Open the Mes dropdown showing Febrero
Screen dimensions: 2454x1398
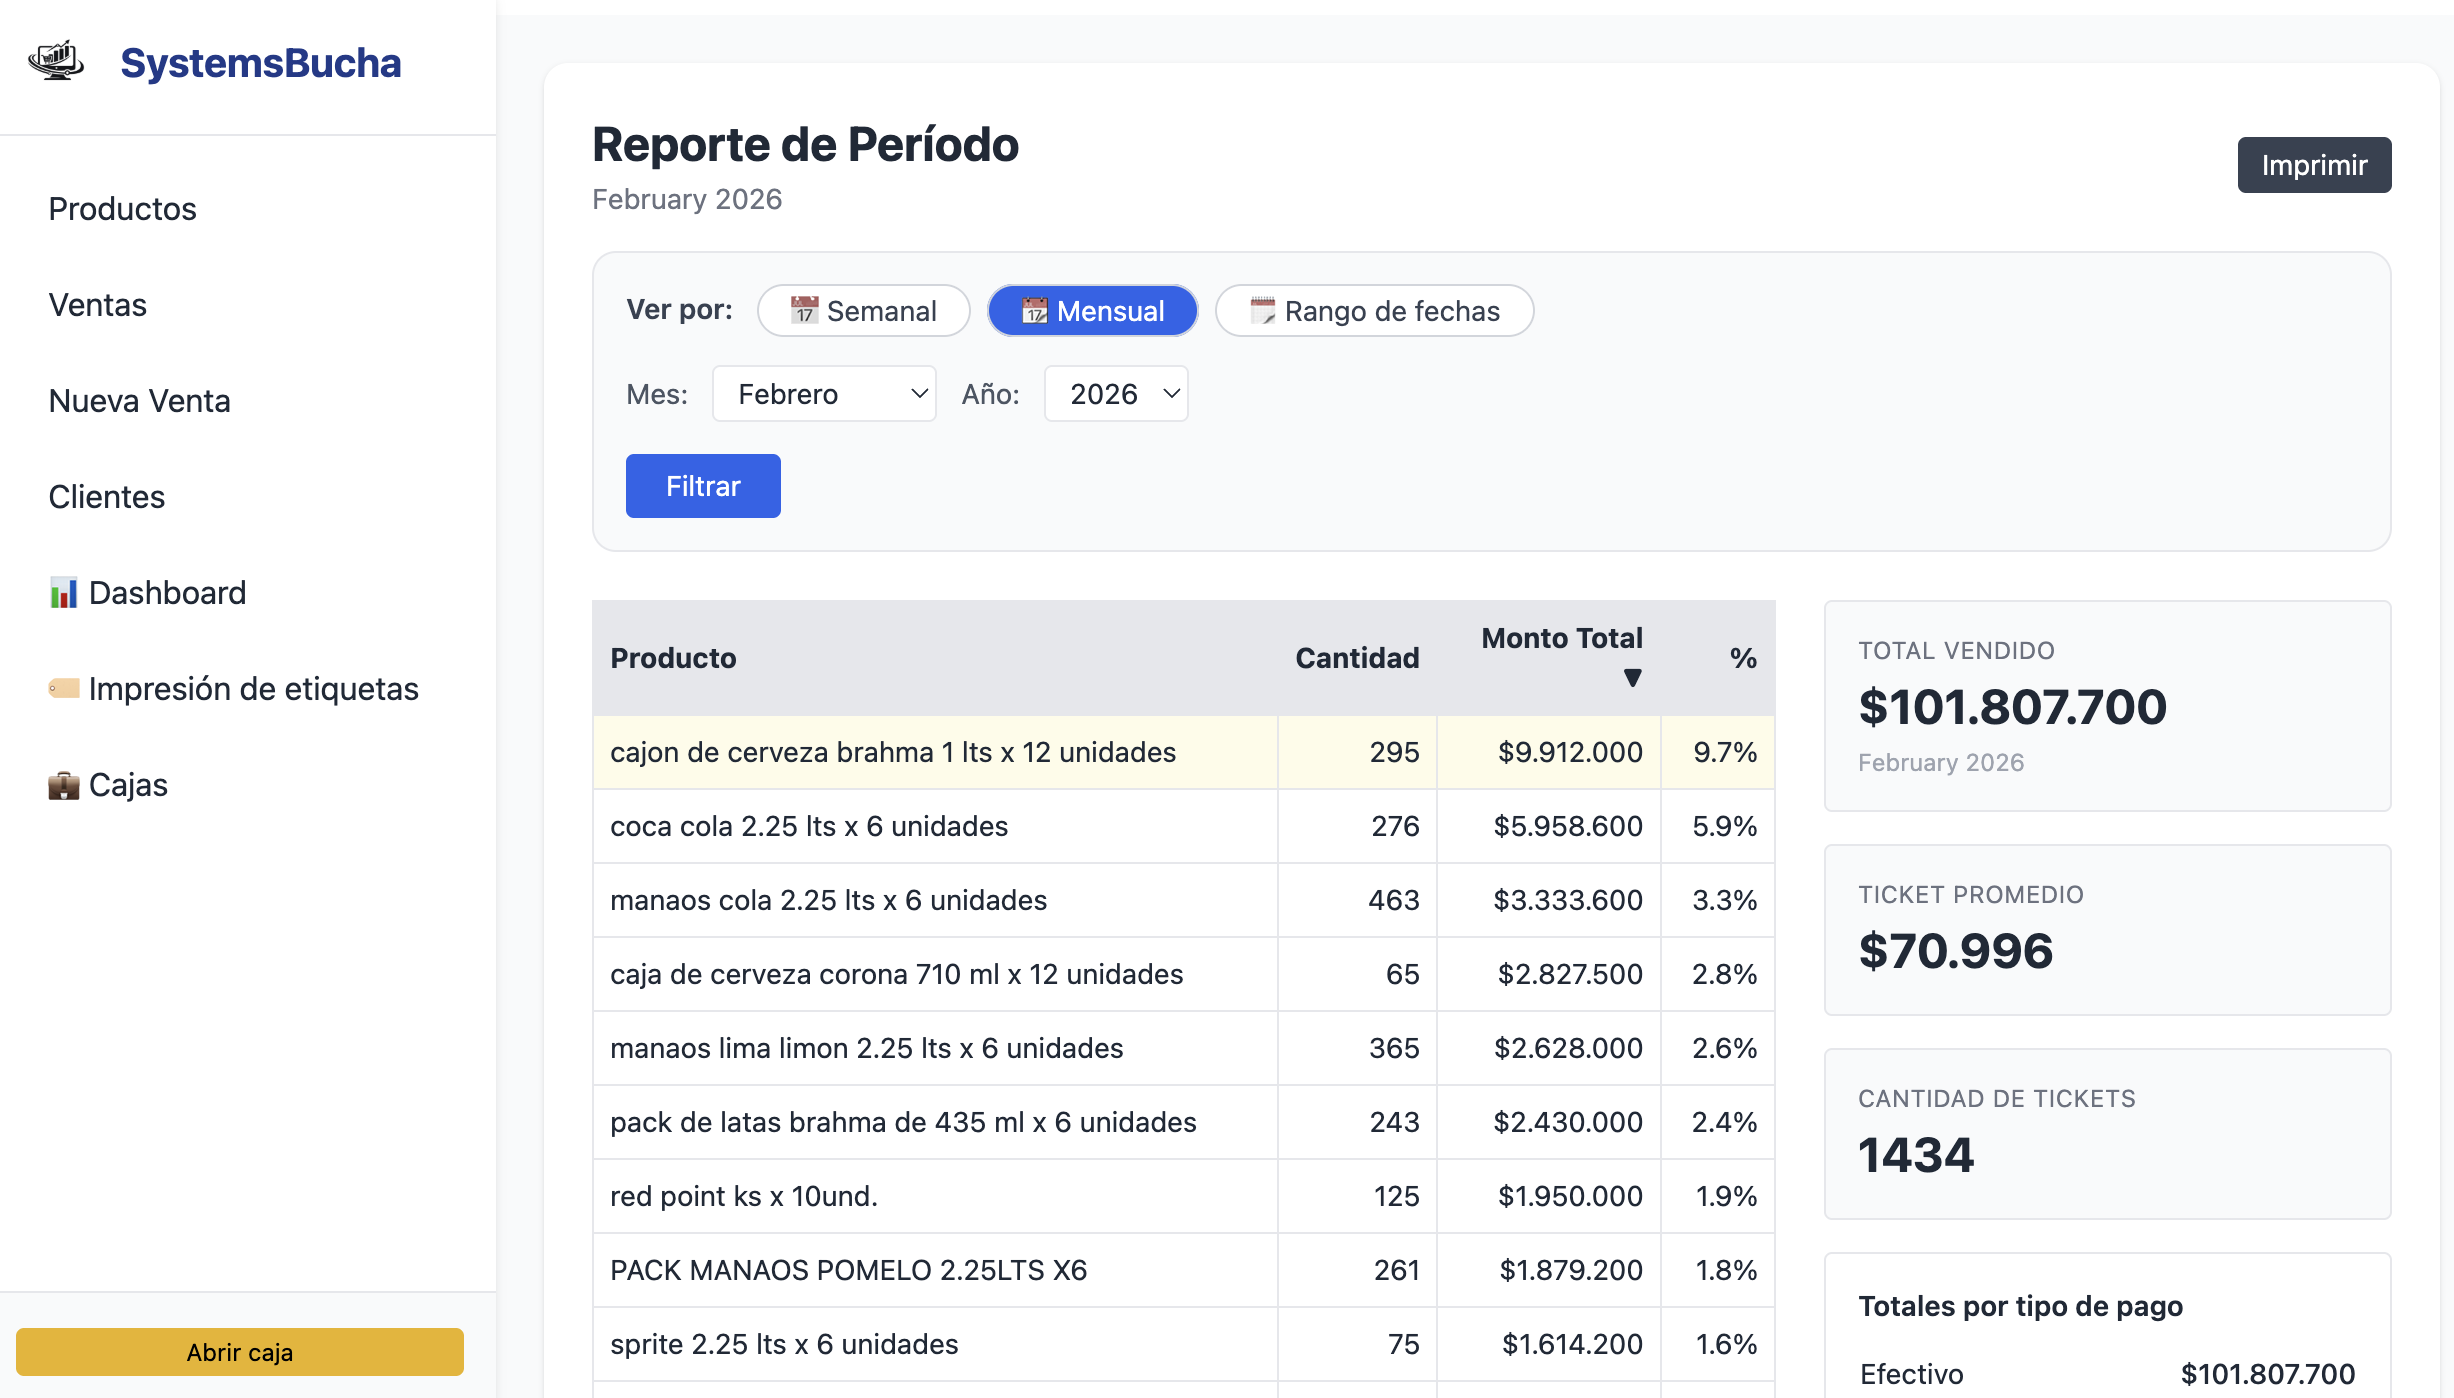pos(824,394)
